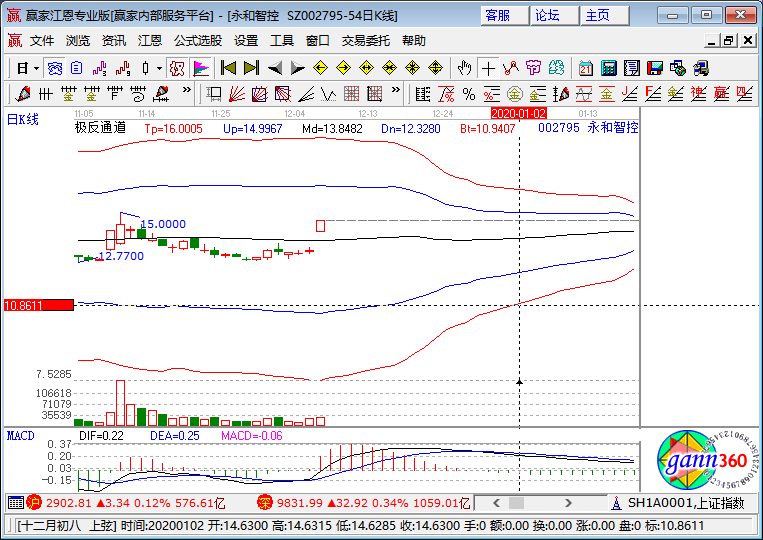The height and width of the screenshot is (540, 763).
Task: Select the hand pan tool
Action: 465,68
